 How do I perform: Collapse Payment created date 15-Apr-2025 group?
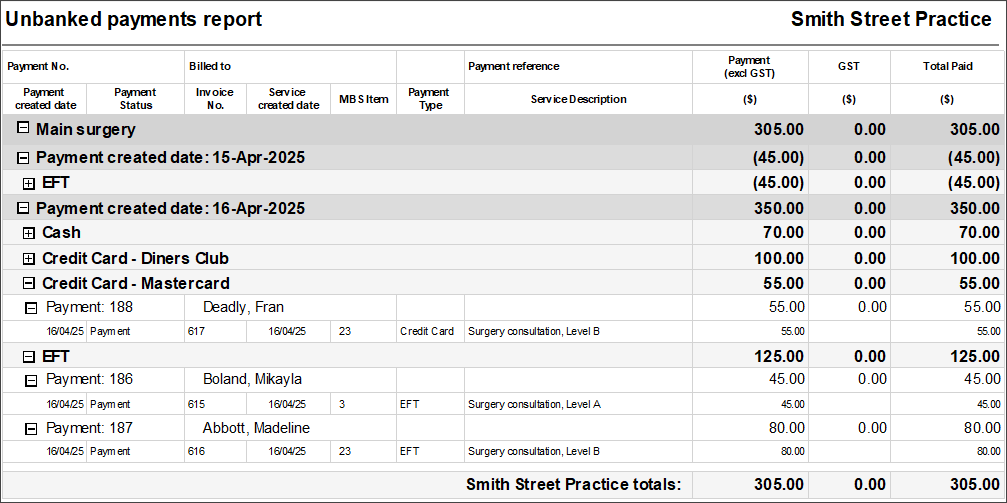23,157
